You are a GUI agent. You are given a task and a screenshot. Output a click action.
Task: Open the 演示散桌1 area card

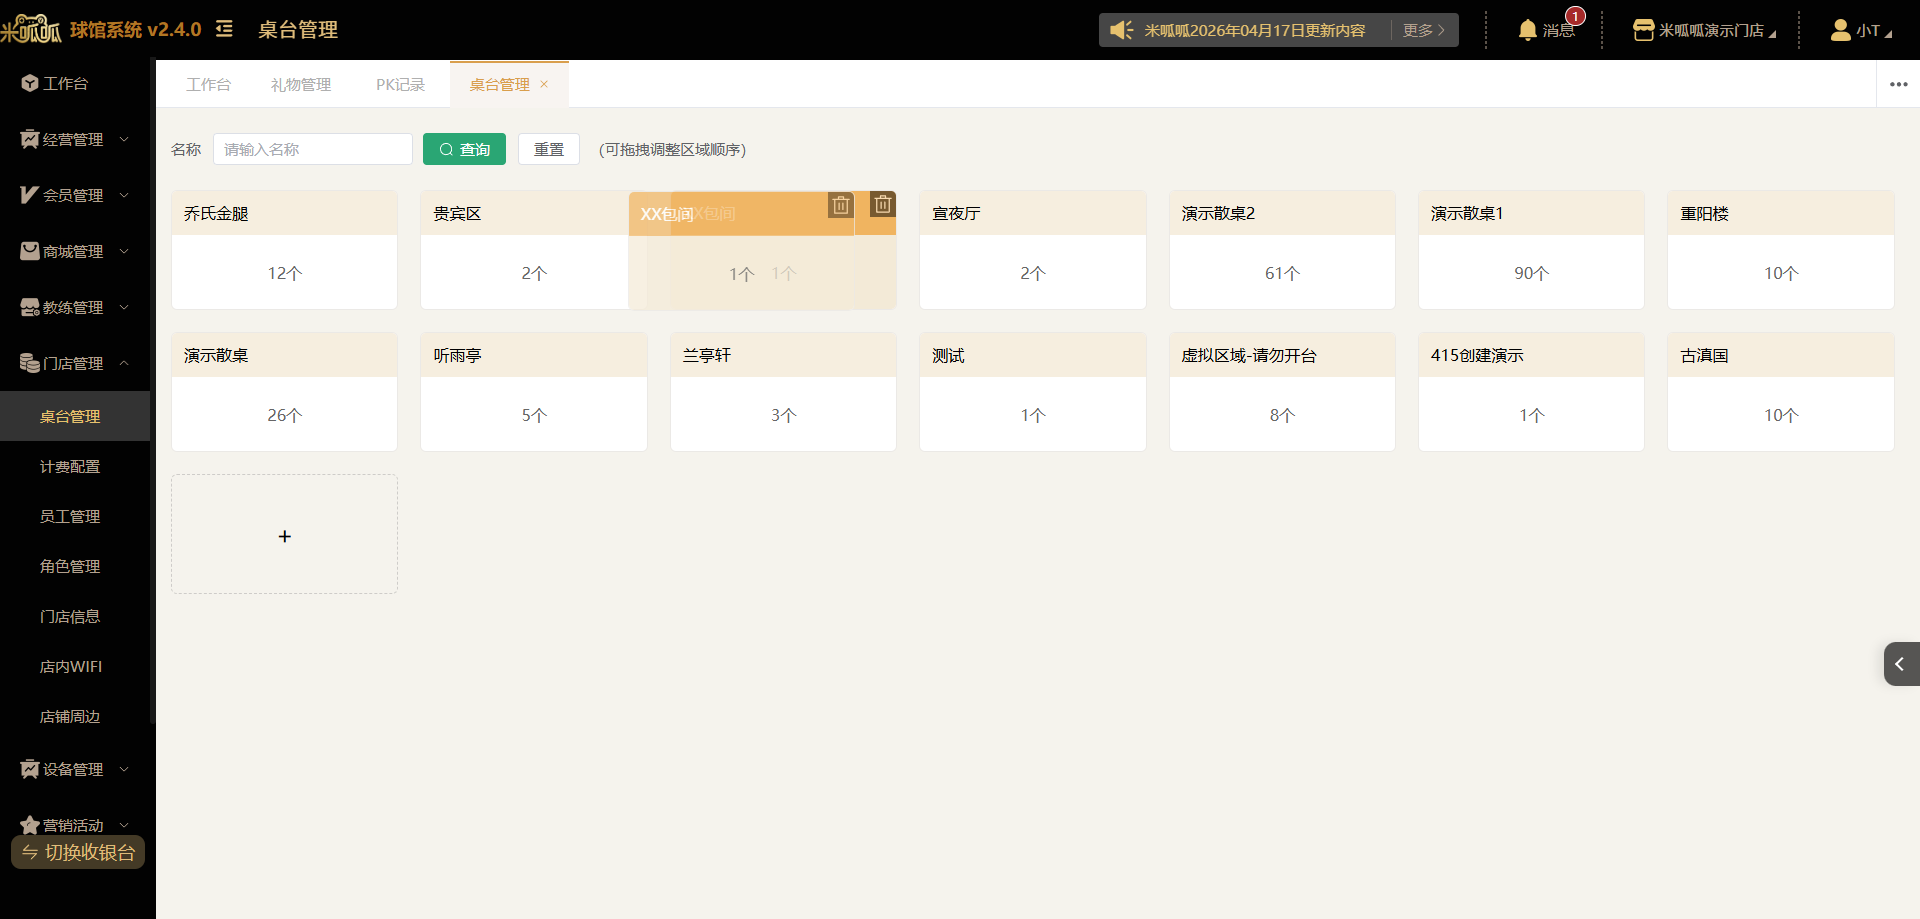(x=1531, y=250)
